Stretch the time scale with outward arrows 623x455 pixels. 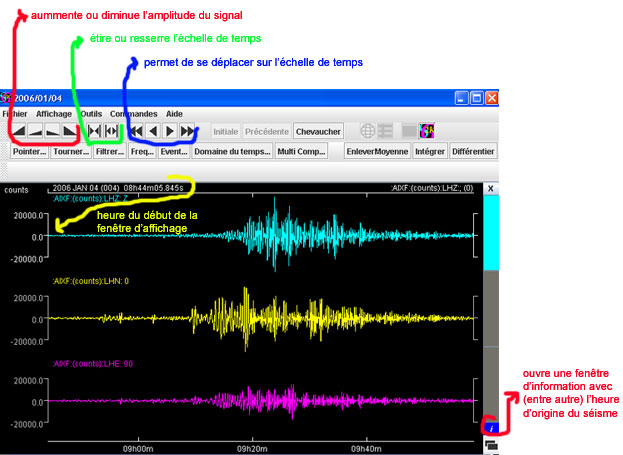[112, 131]
